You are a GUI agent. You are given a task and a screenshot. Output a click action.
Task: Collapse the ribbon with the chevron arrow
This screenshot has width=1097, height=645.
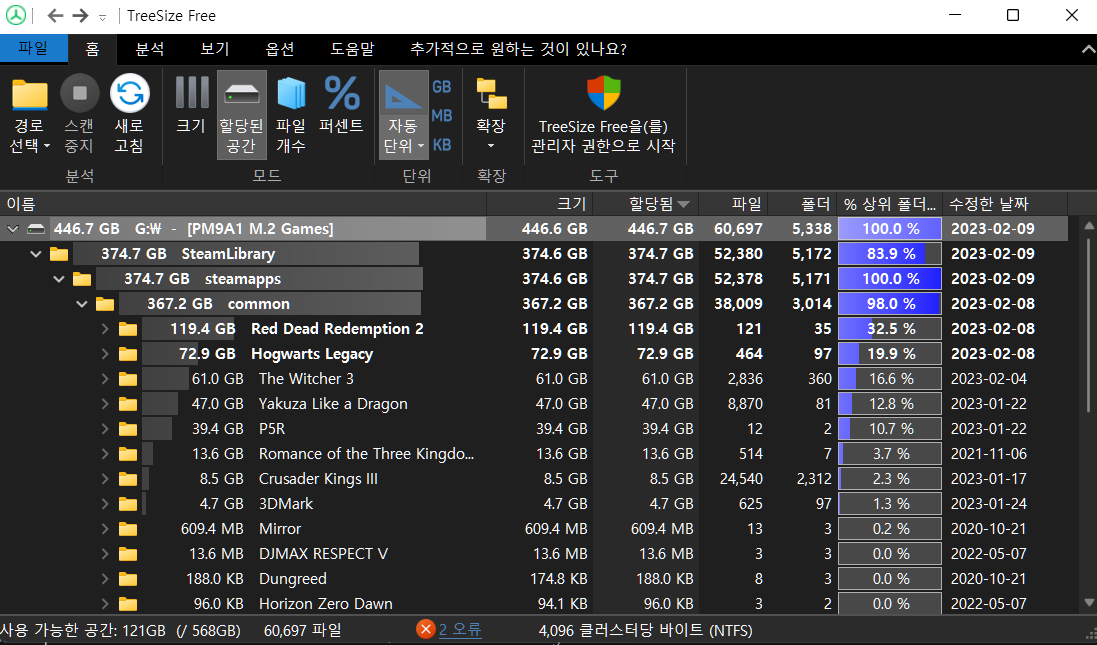click(x=1088, y=49)
